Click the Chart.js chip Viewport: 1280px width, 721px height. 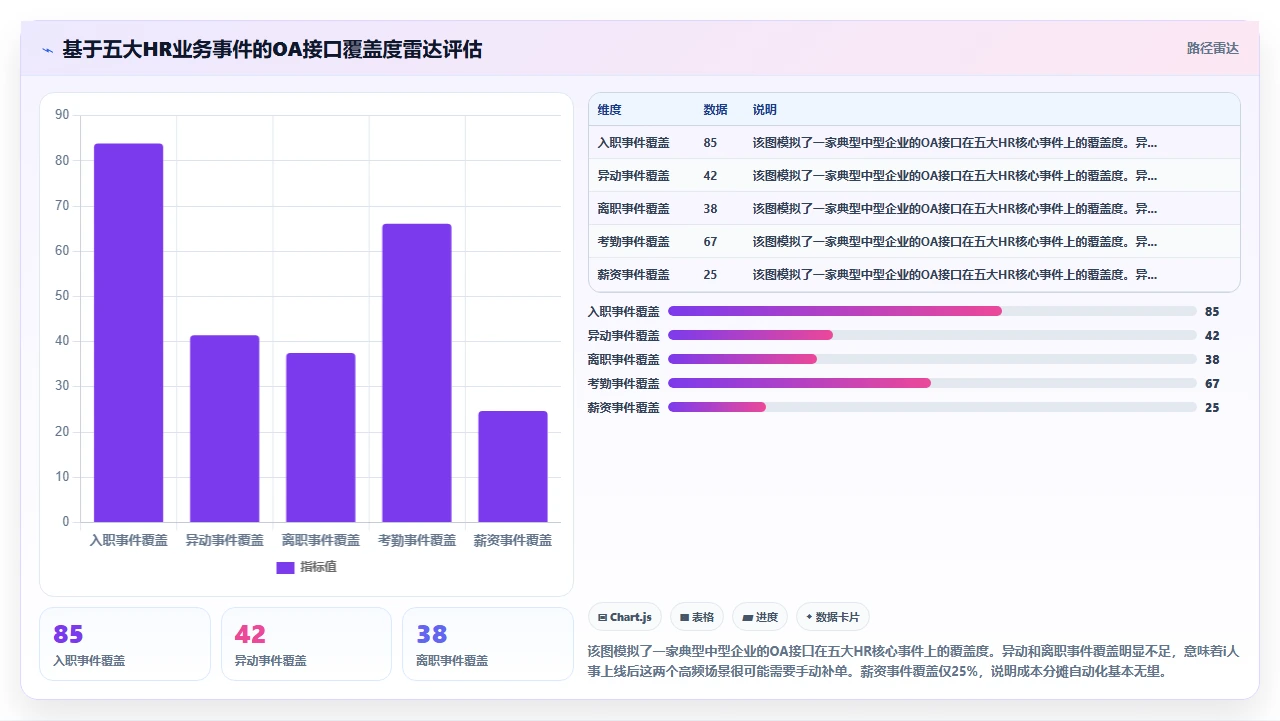625,618
